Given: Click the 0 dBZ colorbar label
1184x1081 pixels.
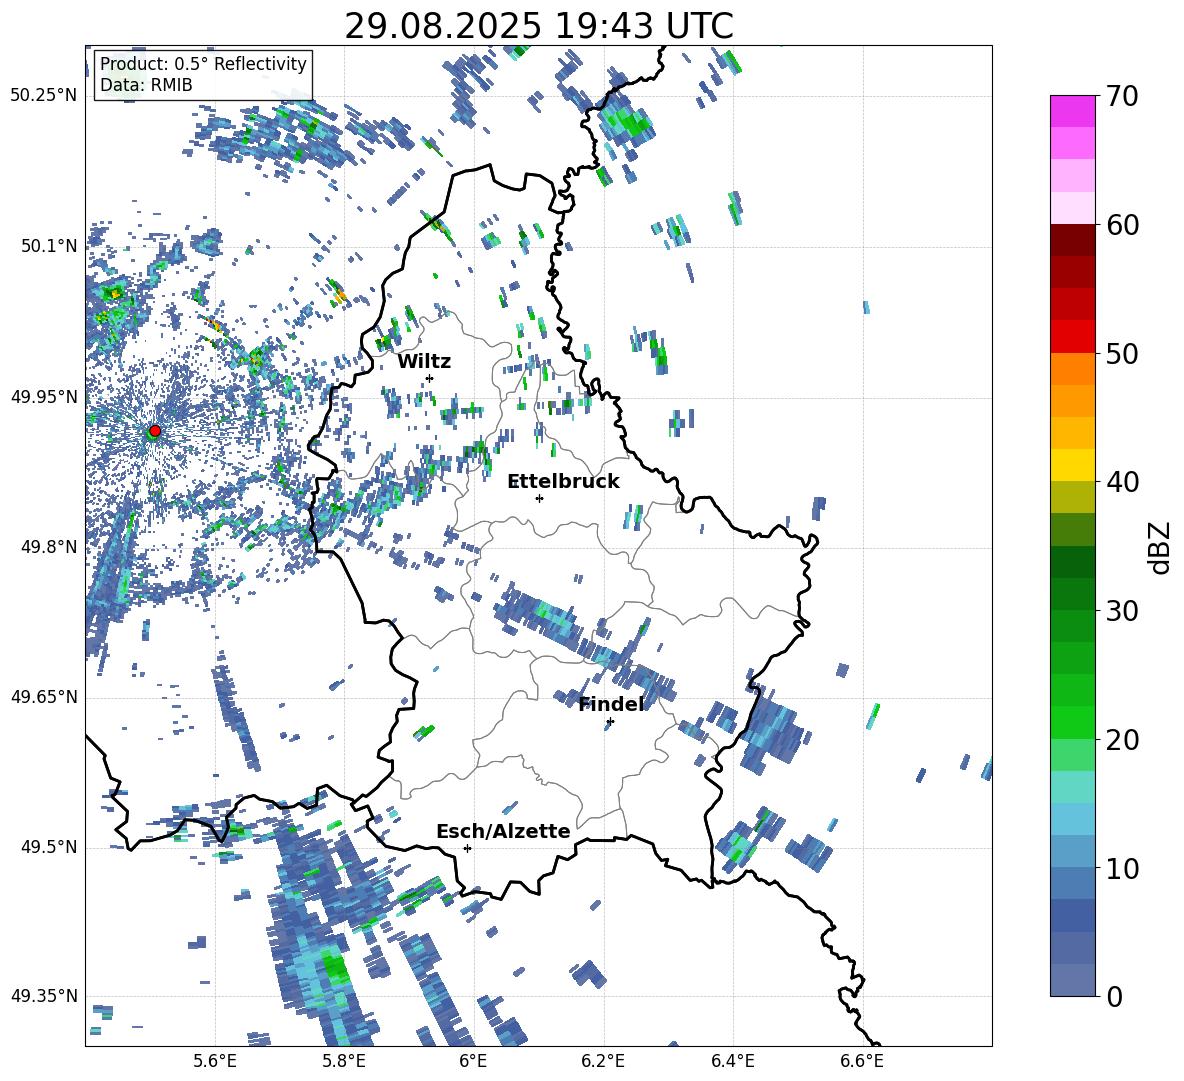Looking at the screenshot, I should pyautogui.click(x=1114, y=996).
